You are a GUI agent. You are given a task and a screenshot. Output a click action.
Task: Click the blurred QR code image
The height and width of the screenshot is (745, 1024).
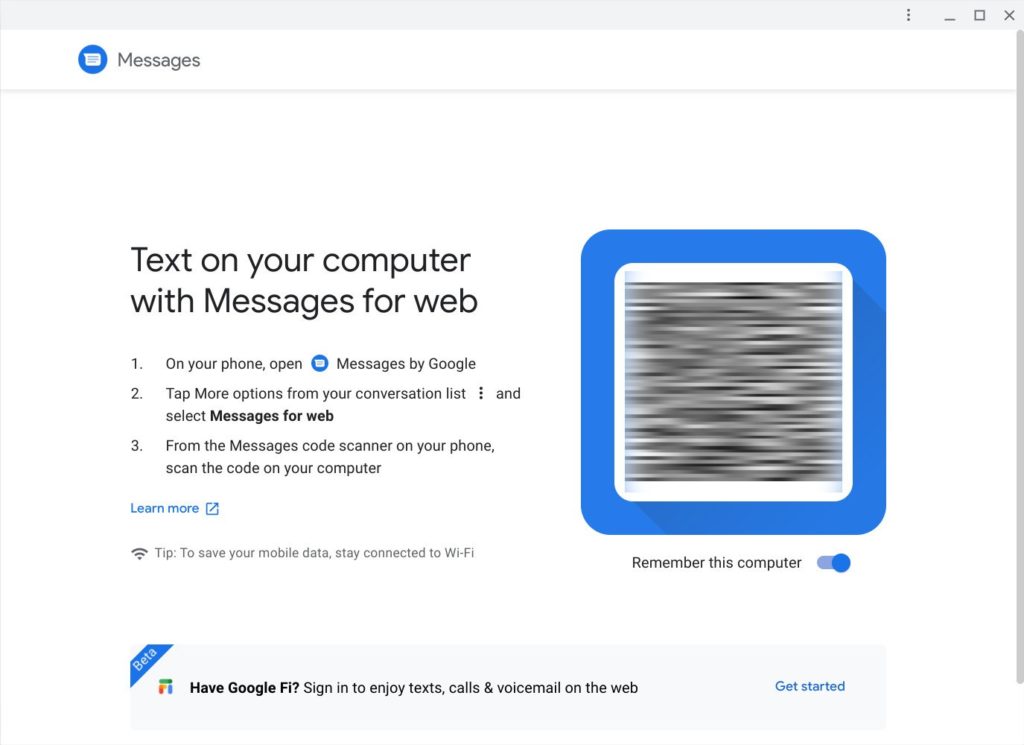[733, 382]
